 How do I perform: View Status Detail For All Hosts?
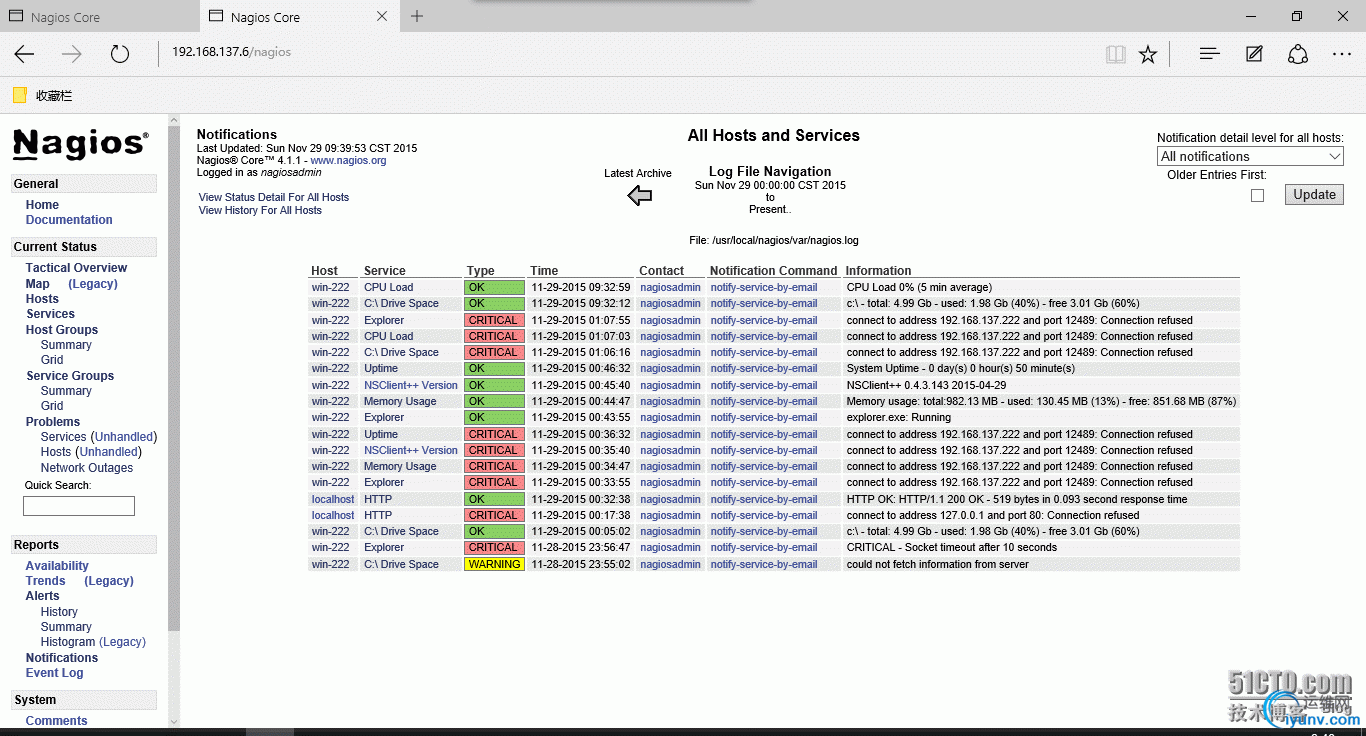pyautogui.click(x=274, y=197)
